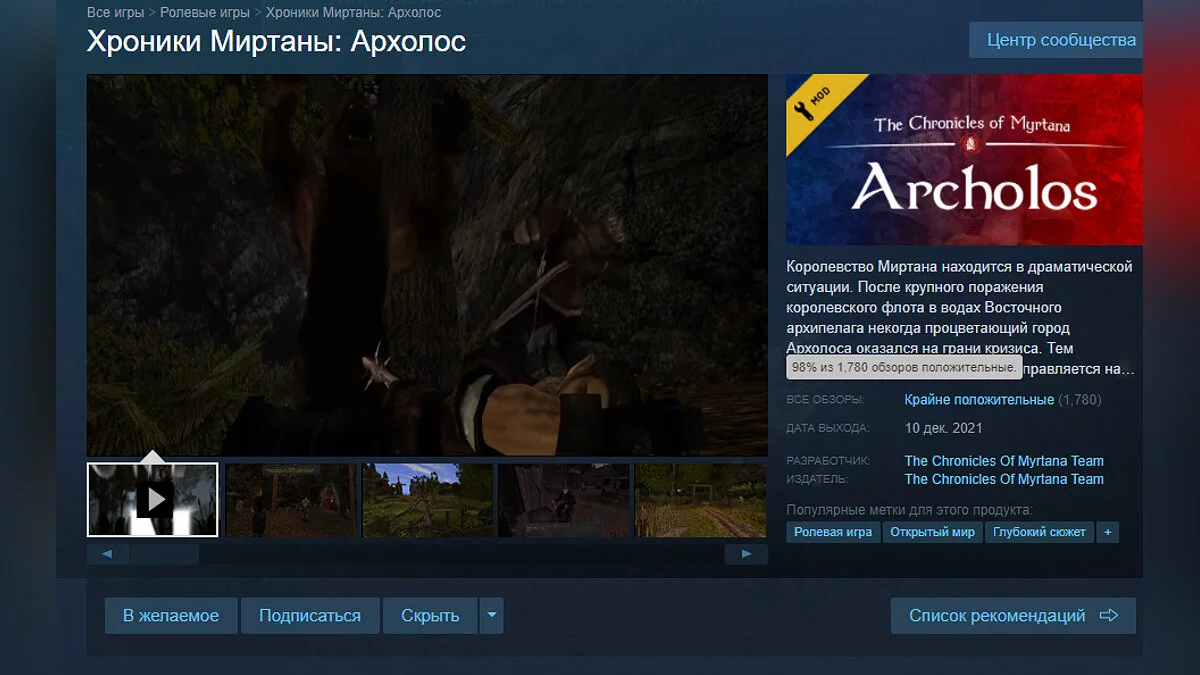Select the second screenshot thumbnail
Image resolution: width=1200 pixels, height=675 pixels.
(290, 499)
